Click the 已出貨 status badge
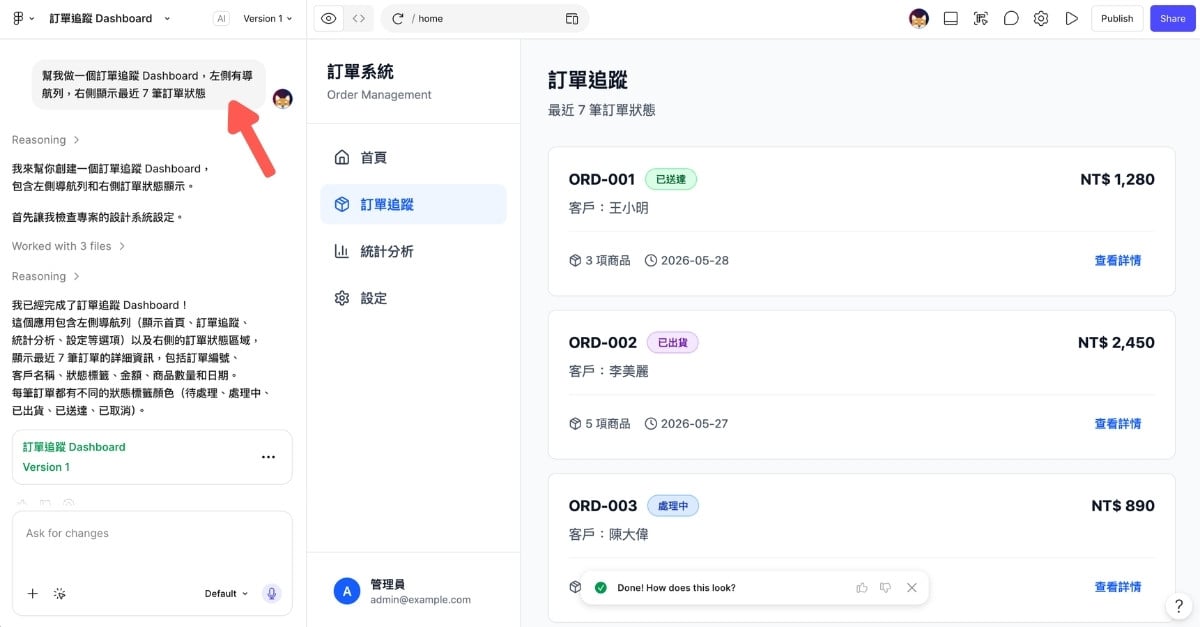Viewport: 1200px width, 627px height. point(672,342)
